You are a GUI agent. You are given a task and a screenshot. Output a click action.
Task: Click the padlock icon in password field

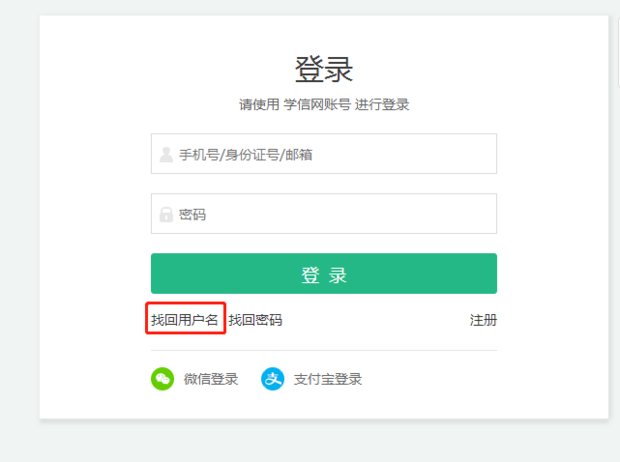(166, 214)
